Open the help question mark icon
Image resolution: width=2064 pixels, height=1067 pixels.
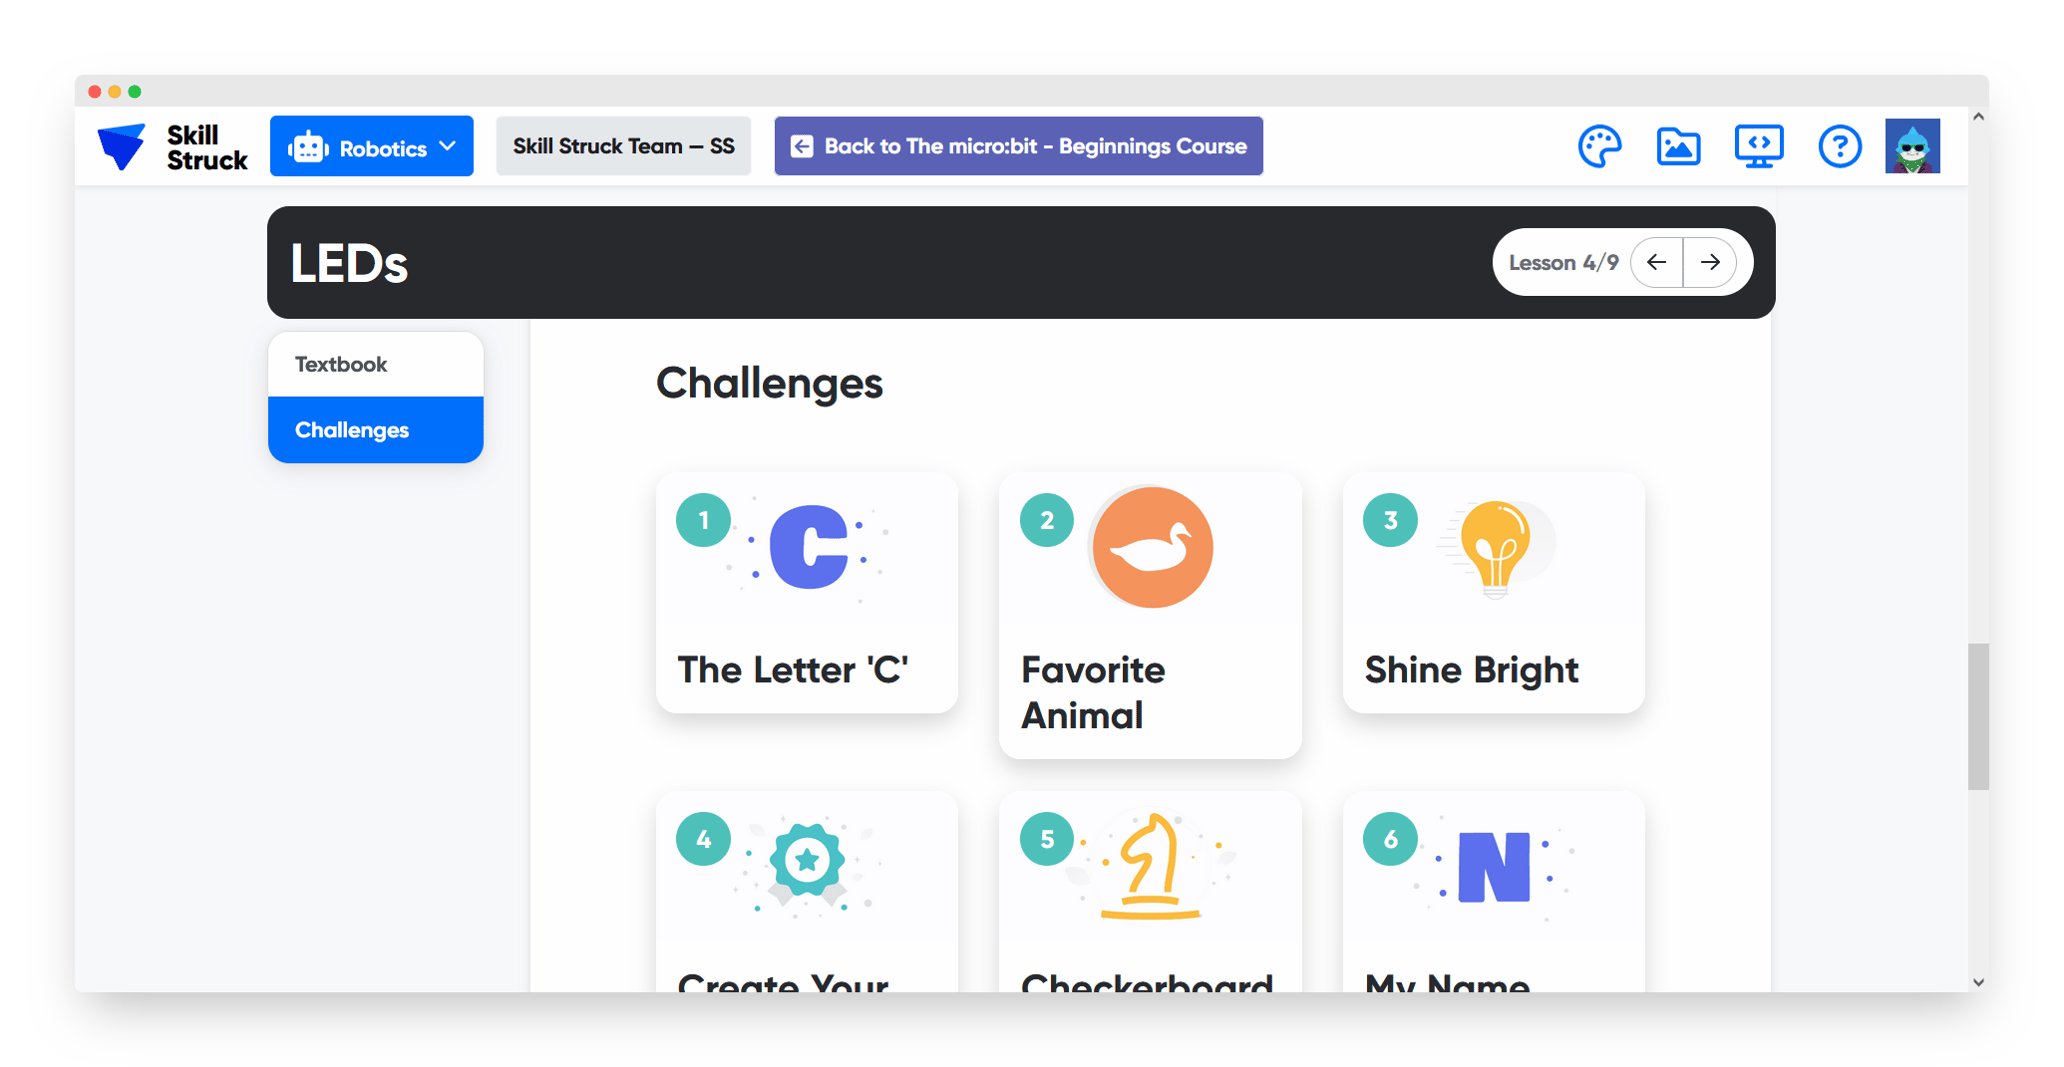1839,147
